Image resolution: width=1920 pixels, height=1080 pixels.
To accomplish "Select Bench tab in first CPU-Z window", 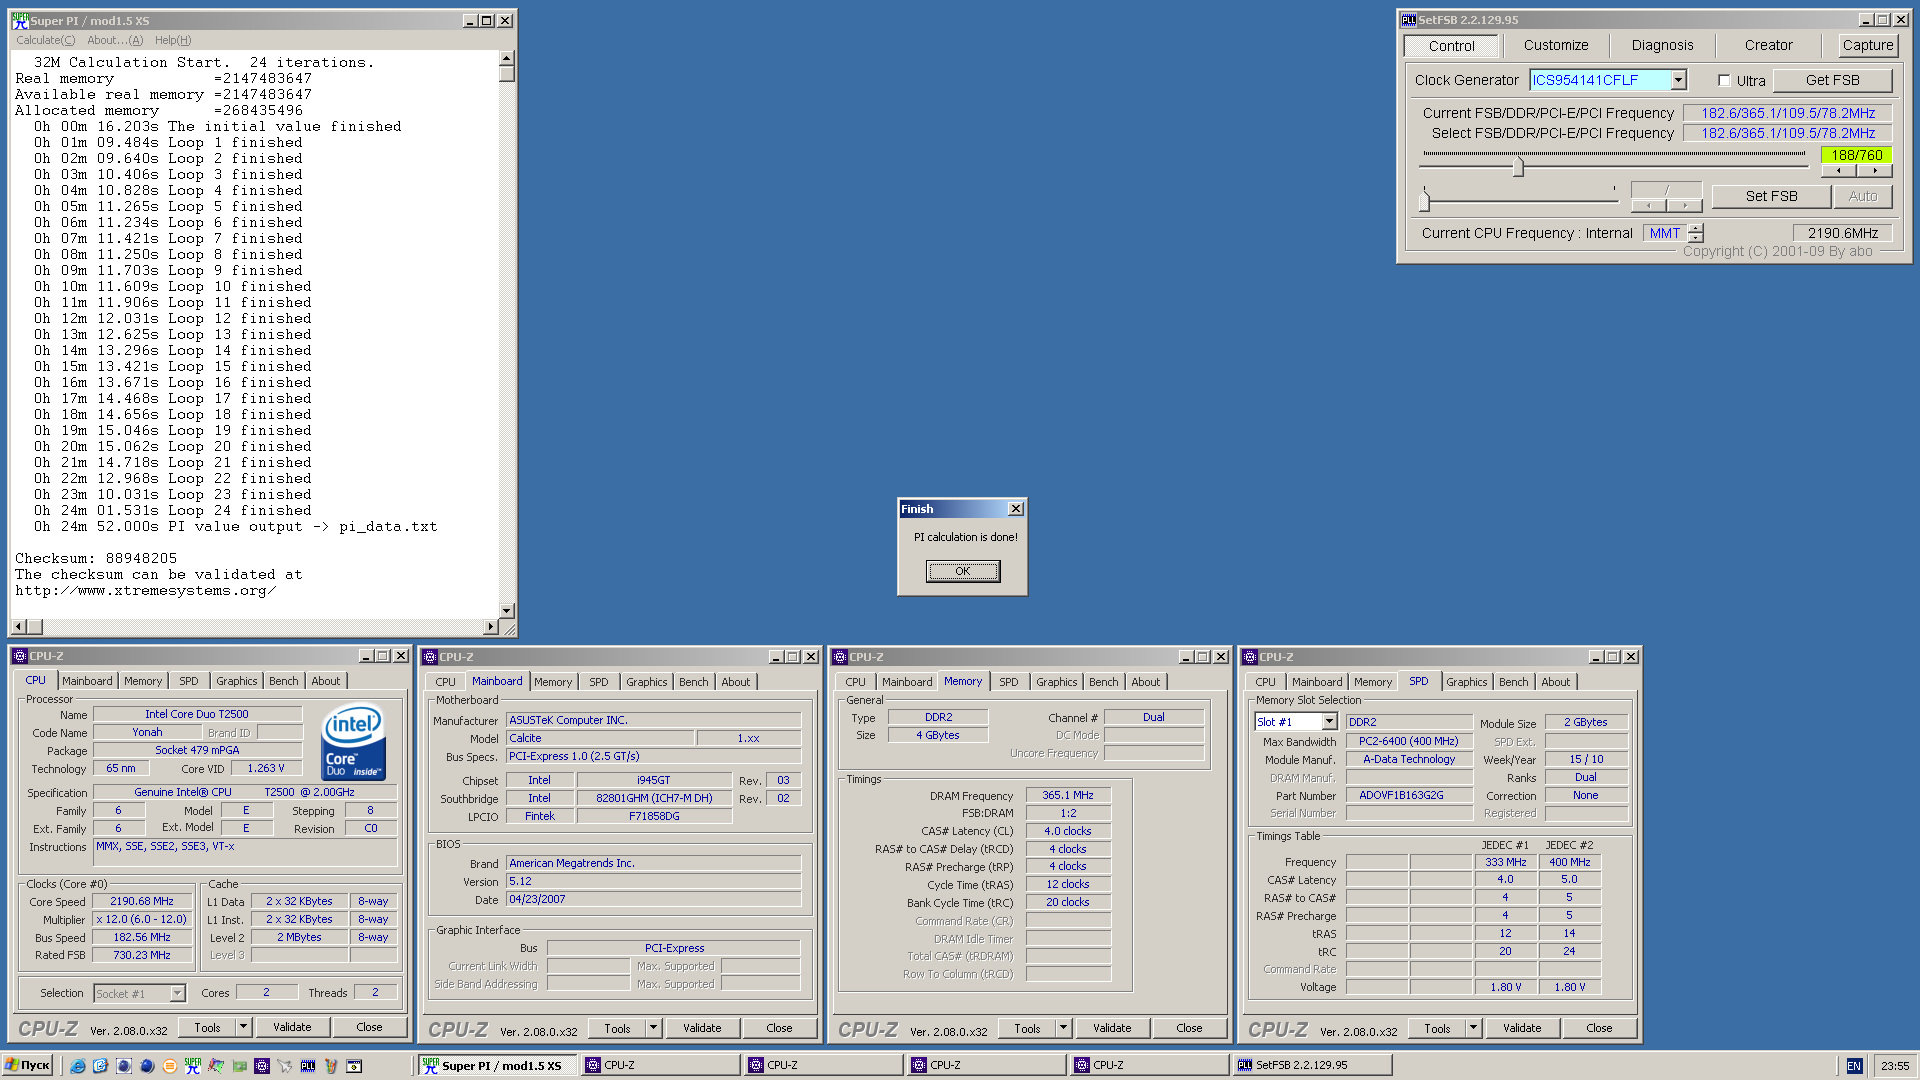I will point(284,681).
